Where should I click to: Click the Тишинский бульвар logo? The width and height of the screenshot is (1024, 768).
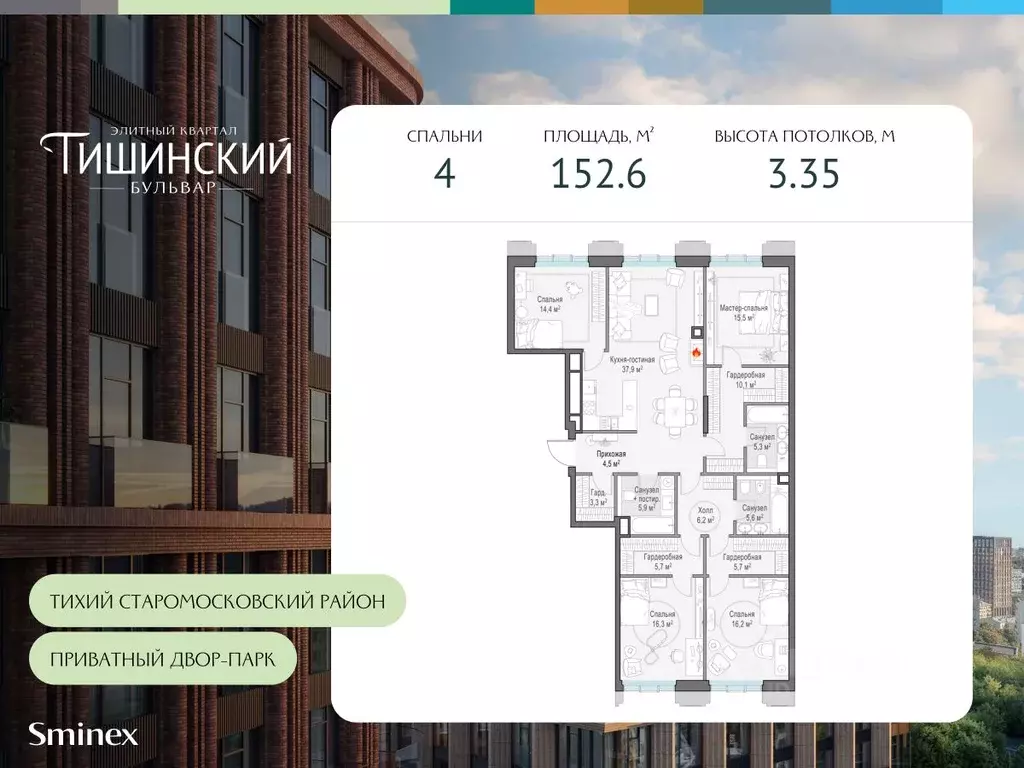coord(166,159)
